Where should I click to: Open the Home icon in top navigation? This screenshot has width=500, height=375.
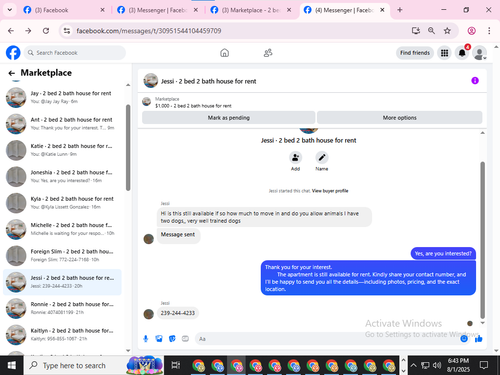224,53
